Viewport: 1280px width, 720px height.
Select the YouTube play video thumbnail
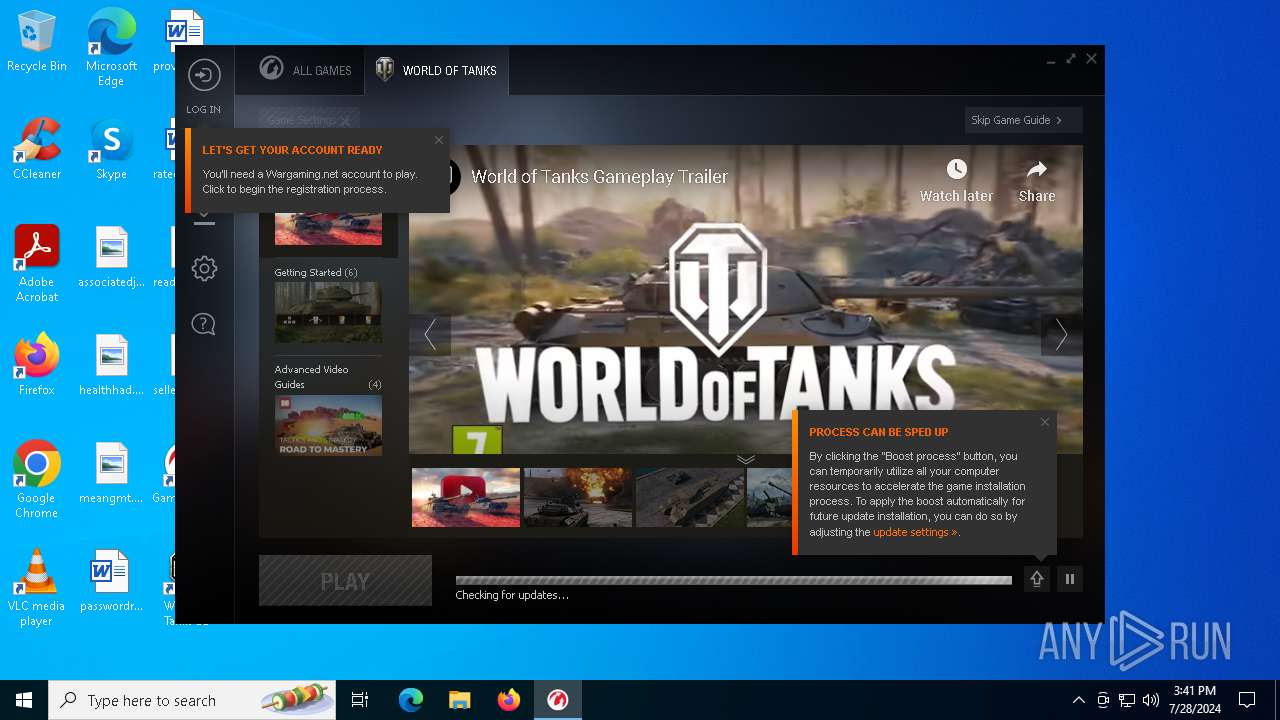466,497
